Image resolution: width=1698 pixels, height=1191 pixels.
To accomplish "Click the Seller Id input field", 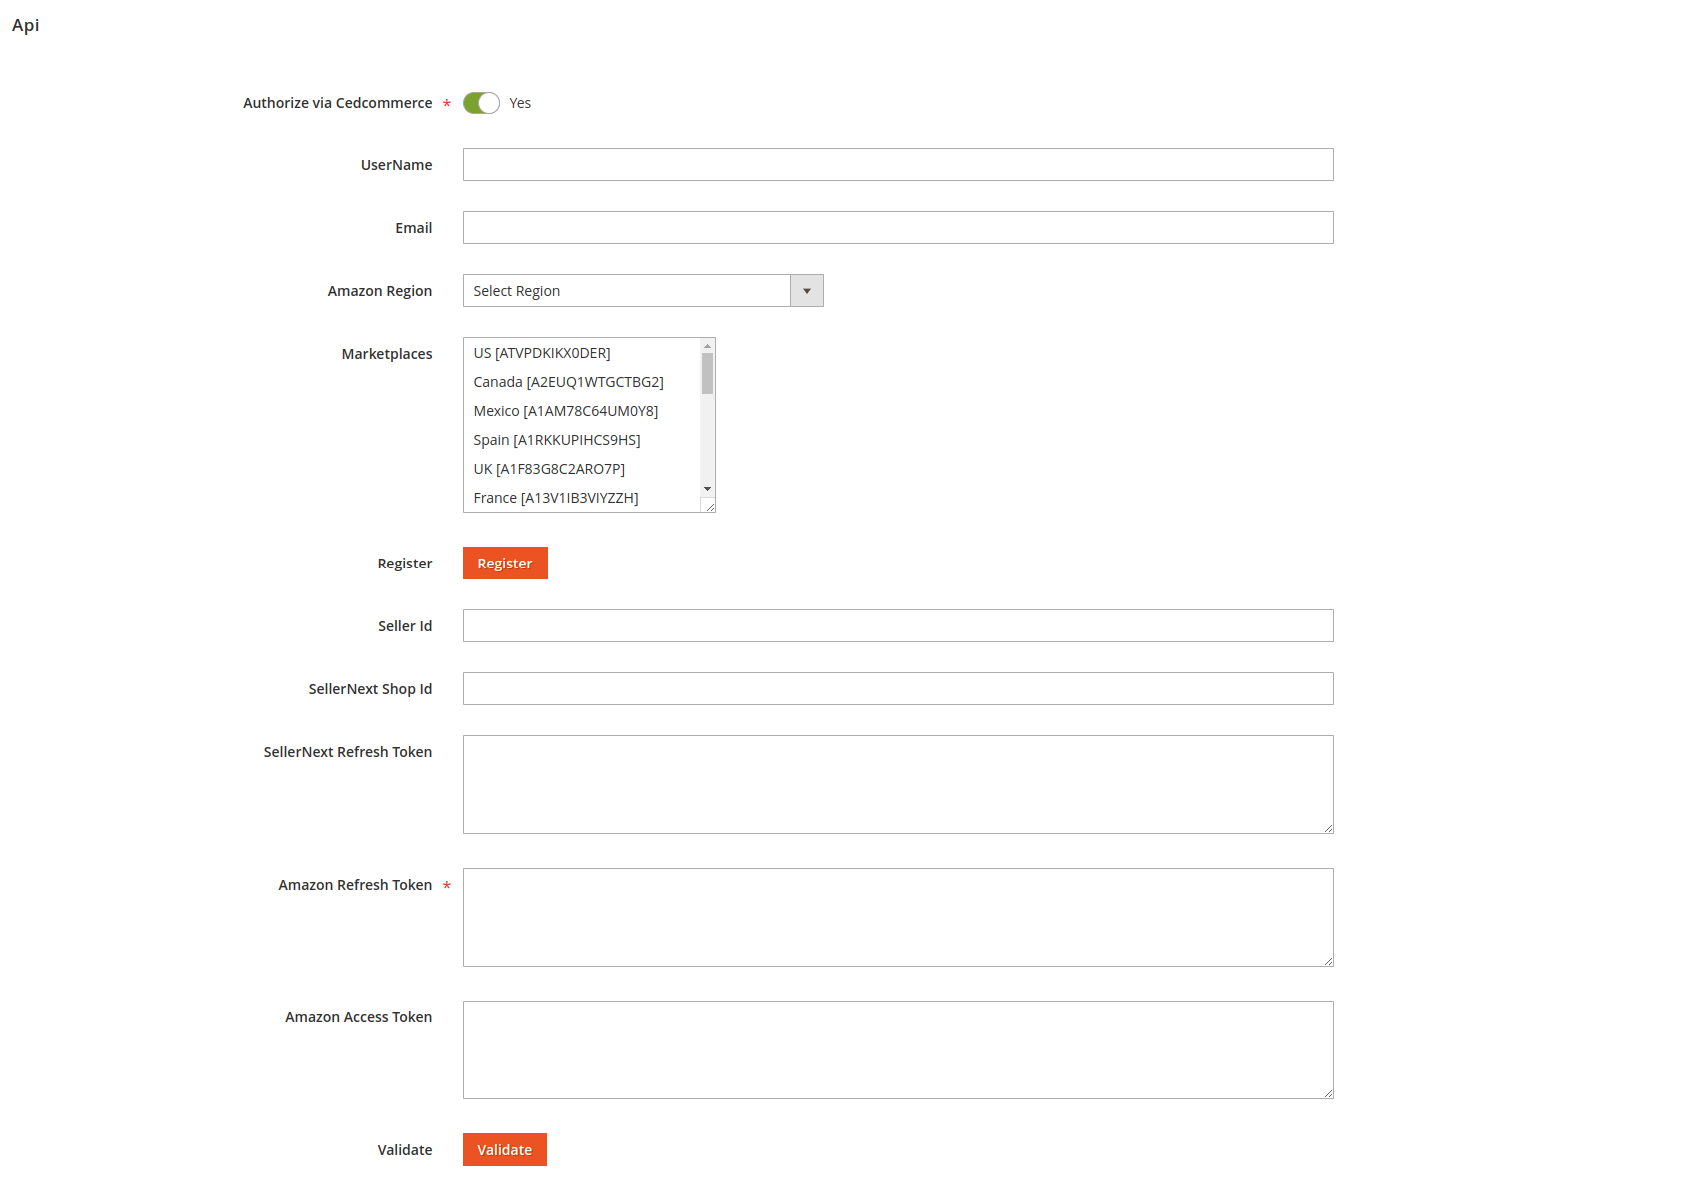I will tap(898, 626).
